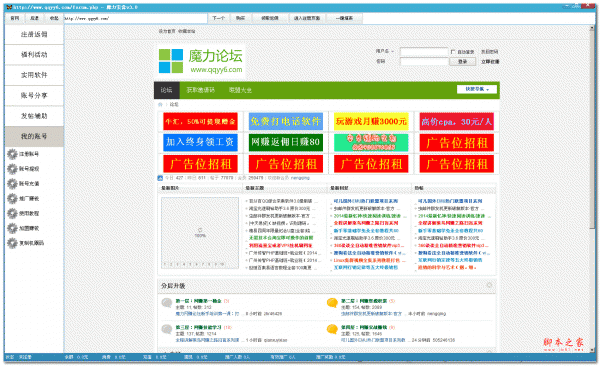
Task: Click chat bubble icon of 第四层 board
Action: [x=332, y=329]
